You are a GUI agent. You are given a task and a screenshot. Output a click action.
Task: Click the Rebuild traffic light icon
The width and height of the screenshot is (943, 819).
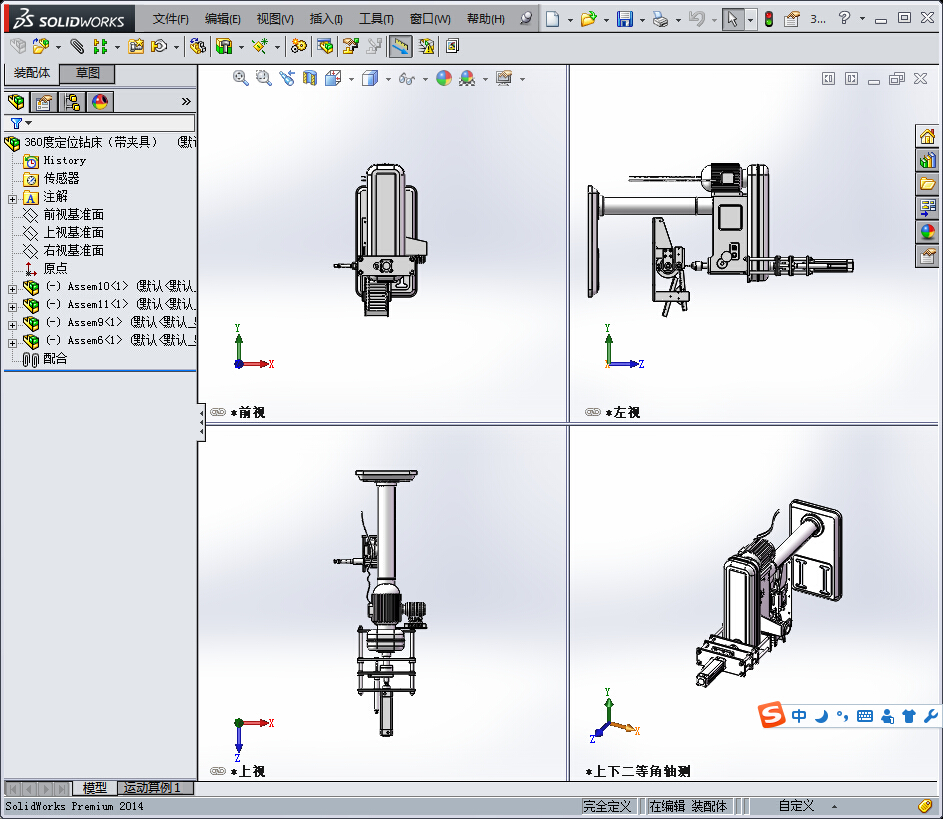(769, 19)
